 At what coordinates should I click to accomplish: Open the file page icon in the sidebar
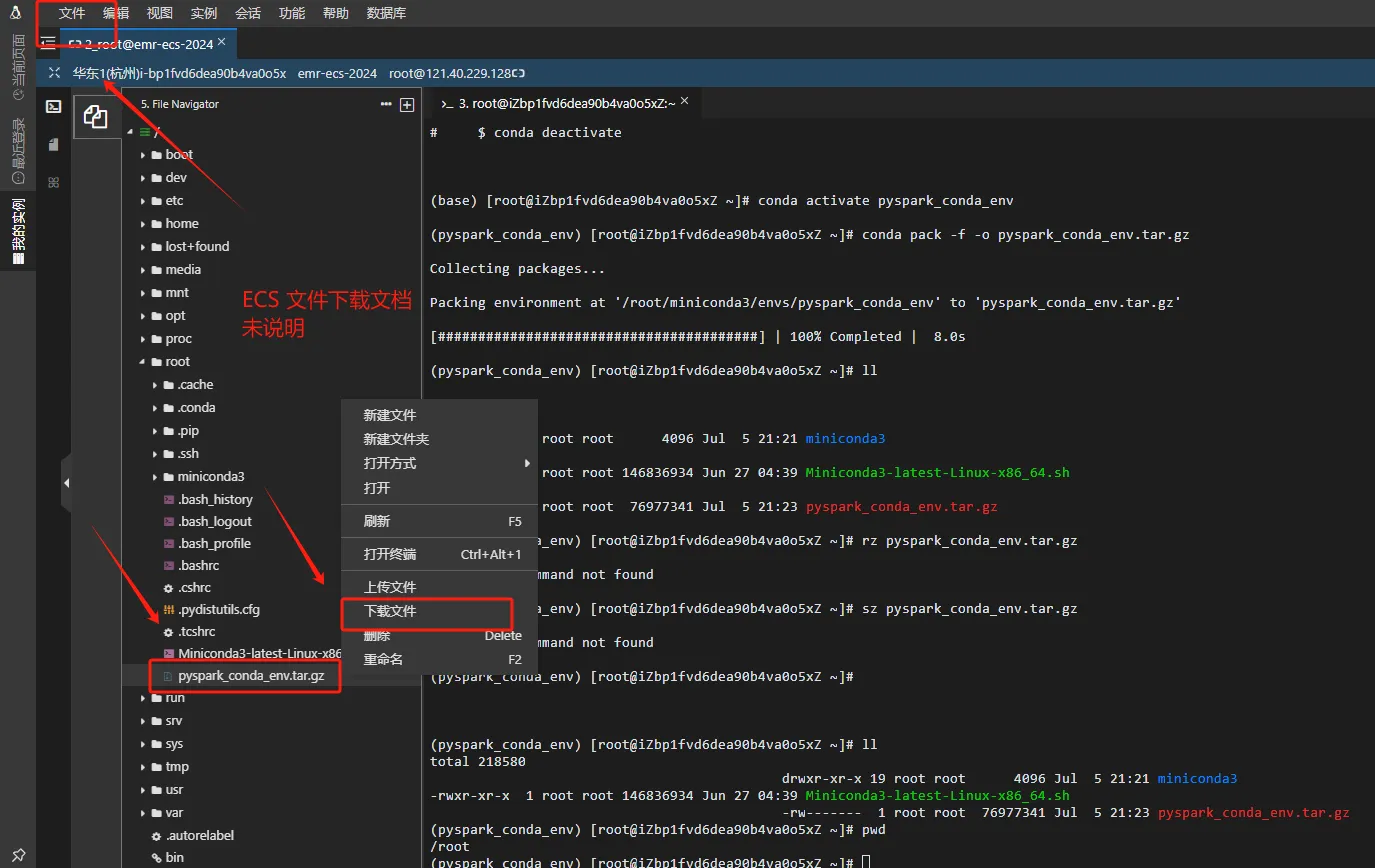coord(54,145)
